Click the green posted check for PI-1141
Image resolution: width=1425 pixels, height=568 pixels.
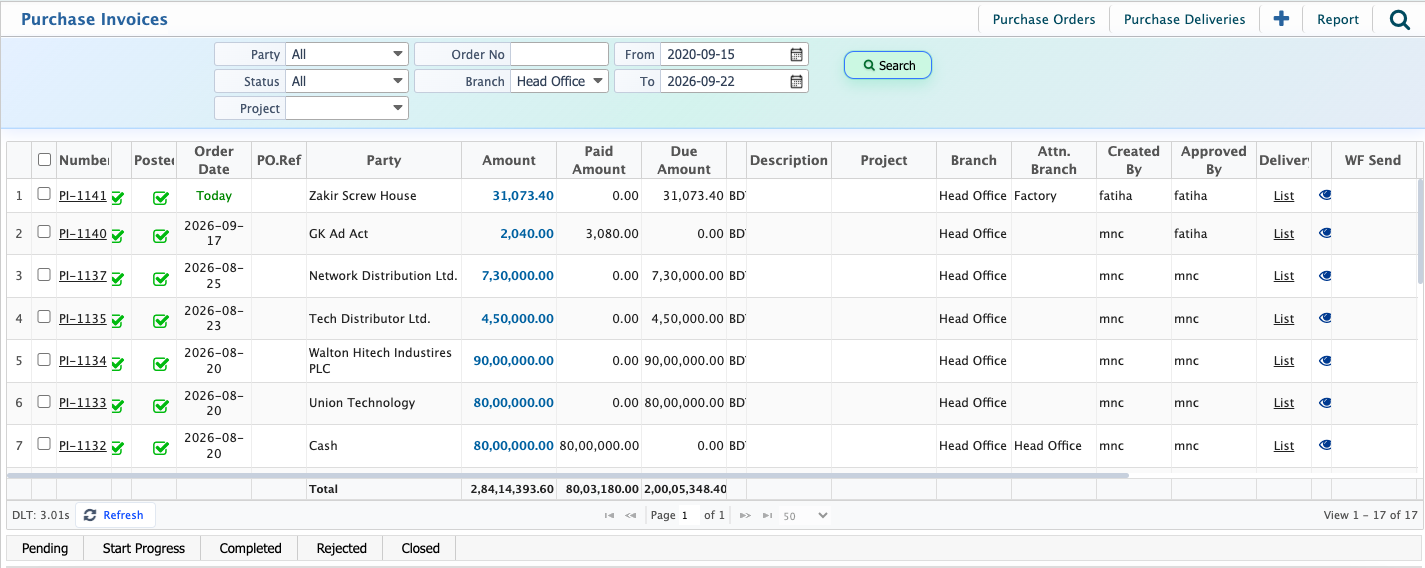[x=160, y=198]
